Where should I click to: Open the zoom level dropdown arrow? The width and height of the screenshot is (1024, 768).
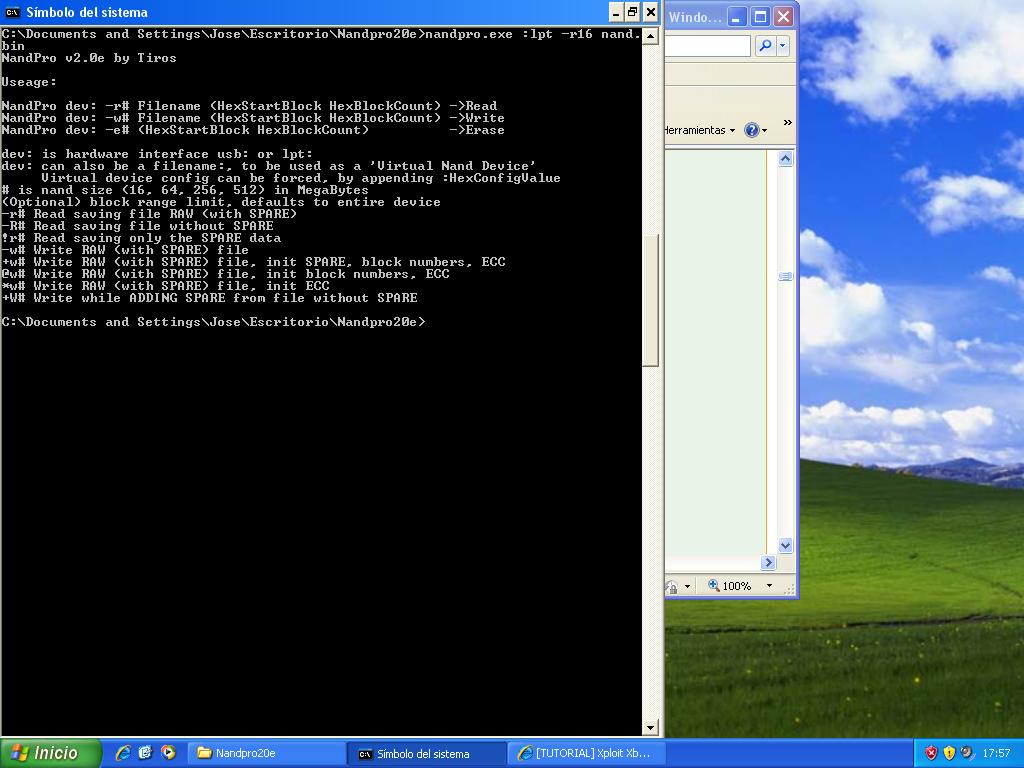[769, 586]
